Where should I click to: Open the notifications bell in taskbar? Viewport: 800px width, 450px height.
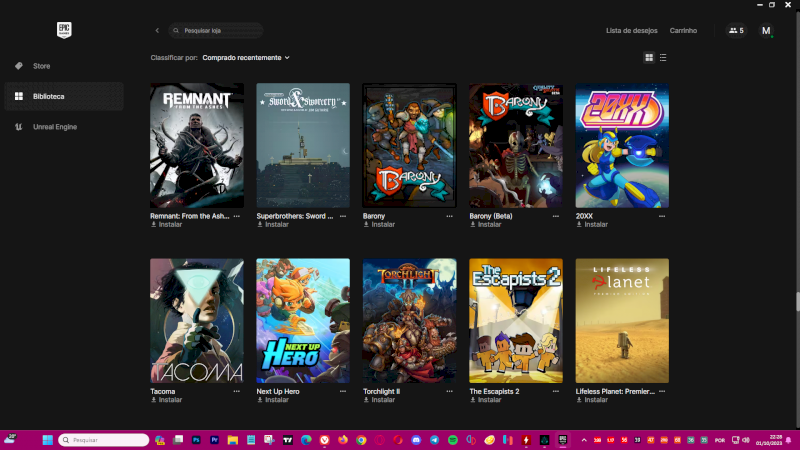pos(789,440)
